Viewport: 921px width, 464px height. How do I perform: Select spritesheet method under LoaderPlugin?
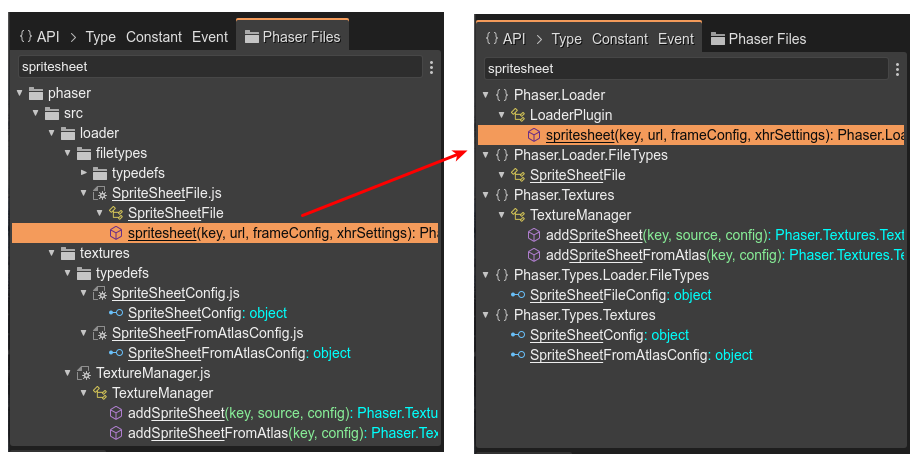pos(691,135)
